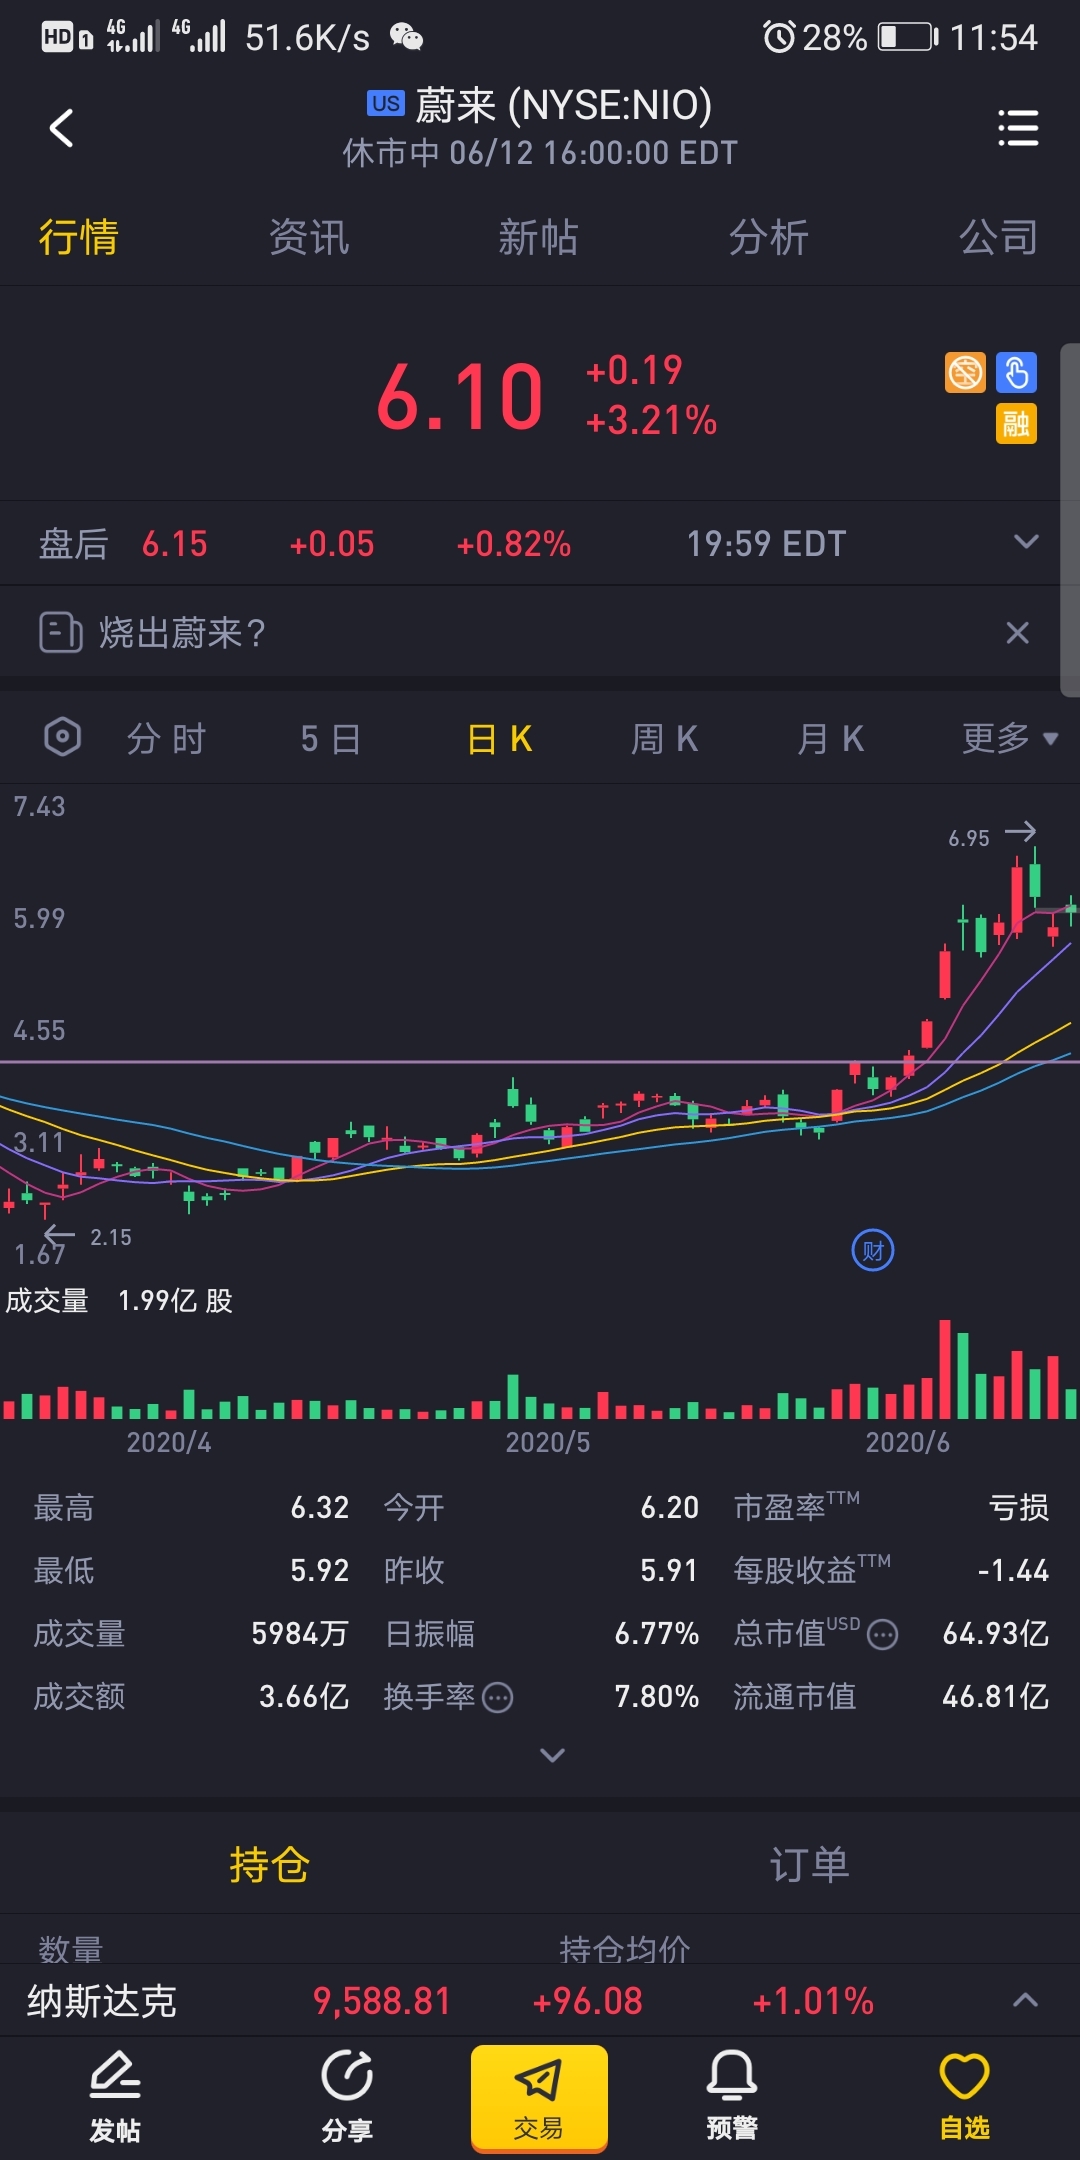Open the list menu icon
1080x2160 pixels.
click(1018, 128)
